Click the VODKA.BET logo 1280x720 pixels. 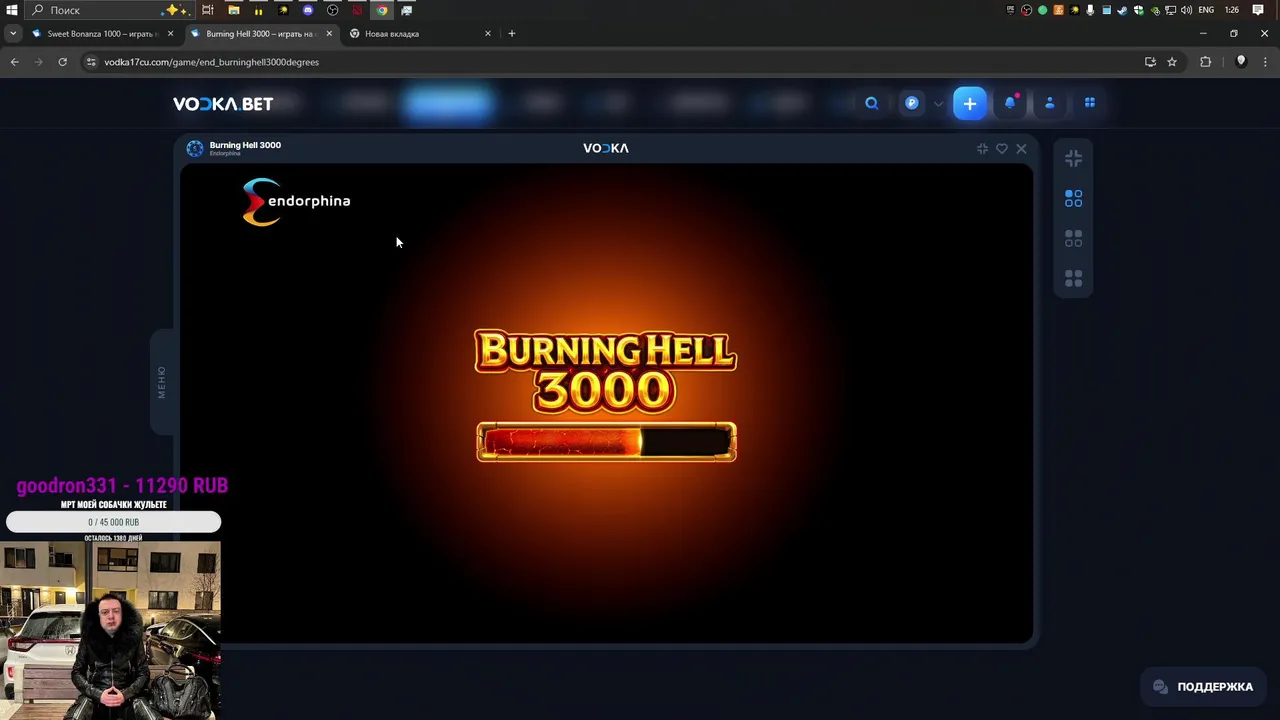[223, 104]
